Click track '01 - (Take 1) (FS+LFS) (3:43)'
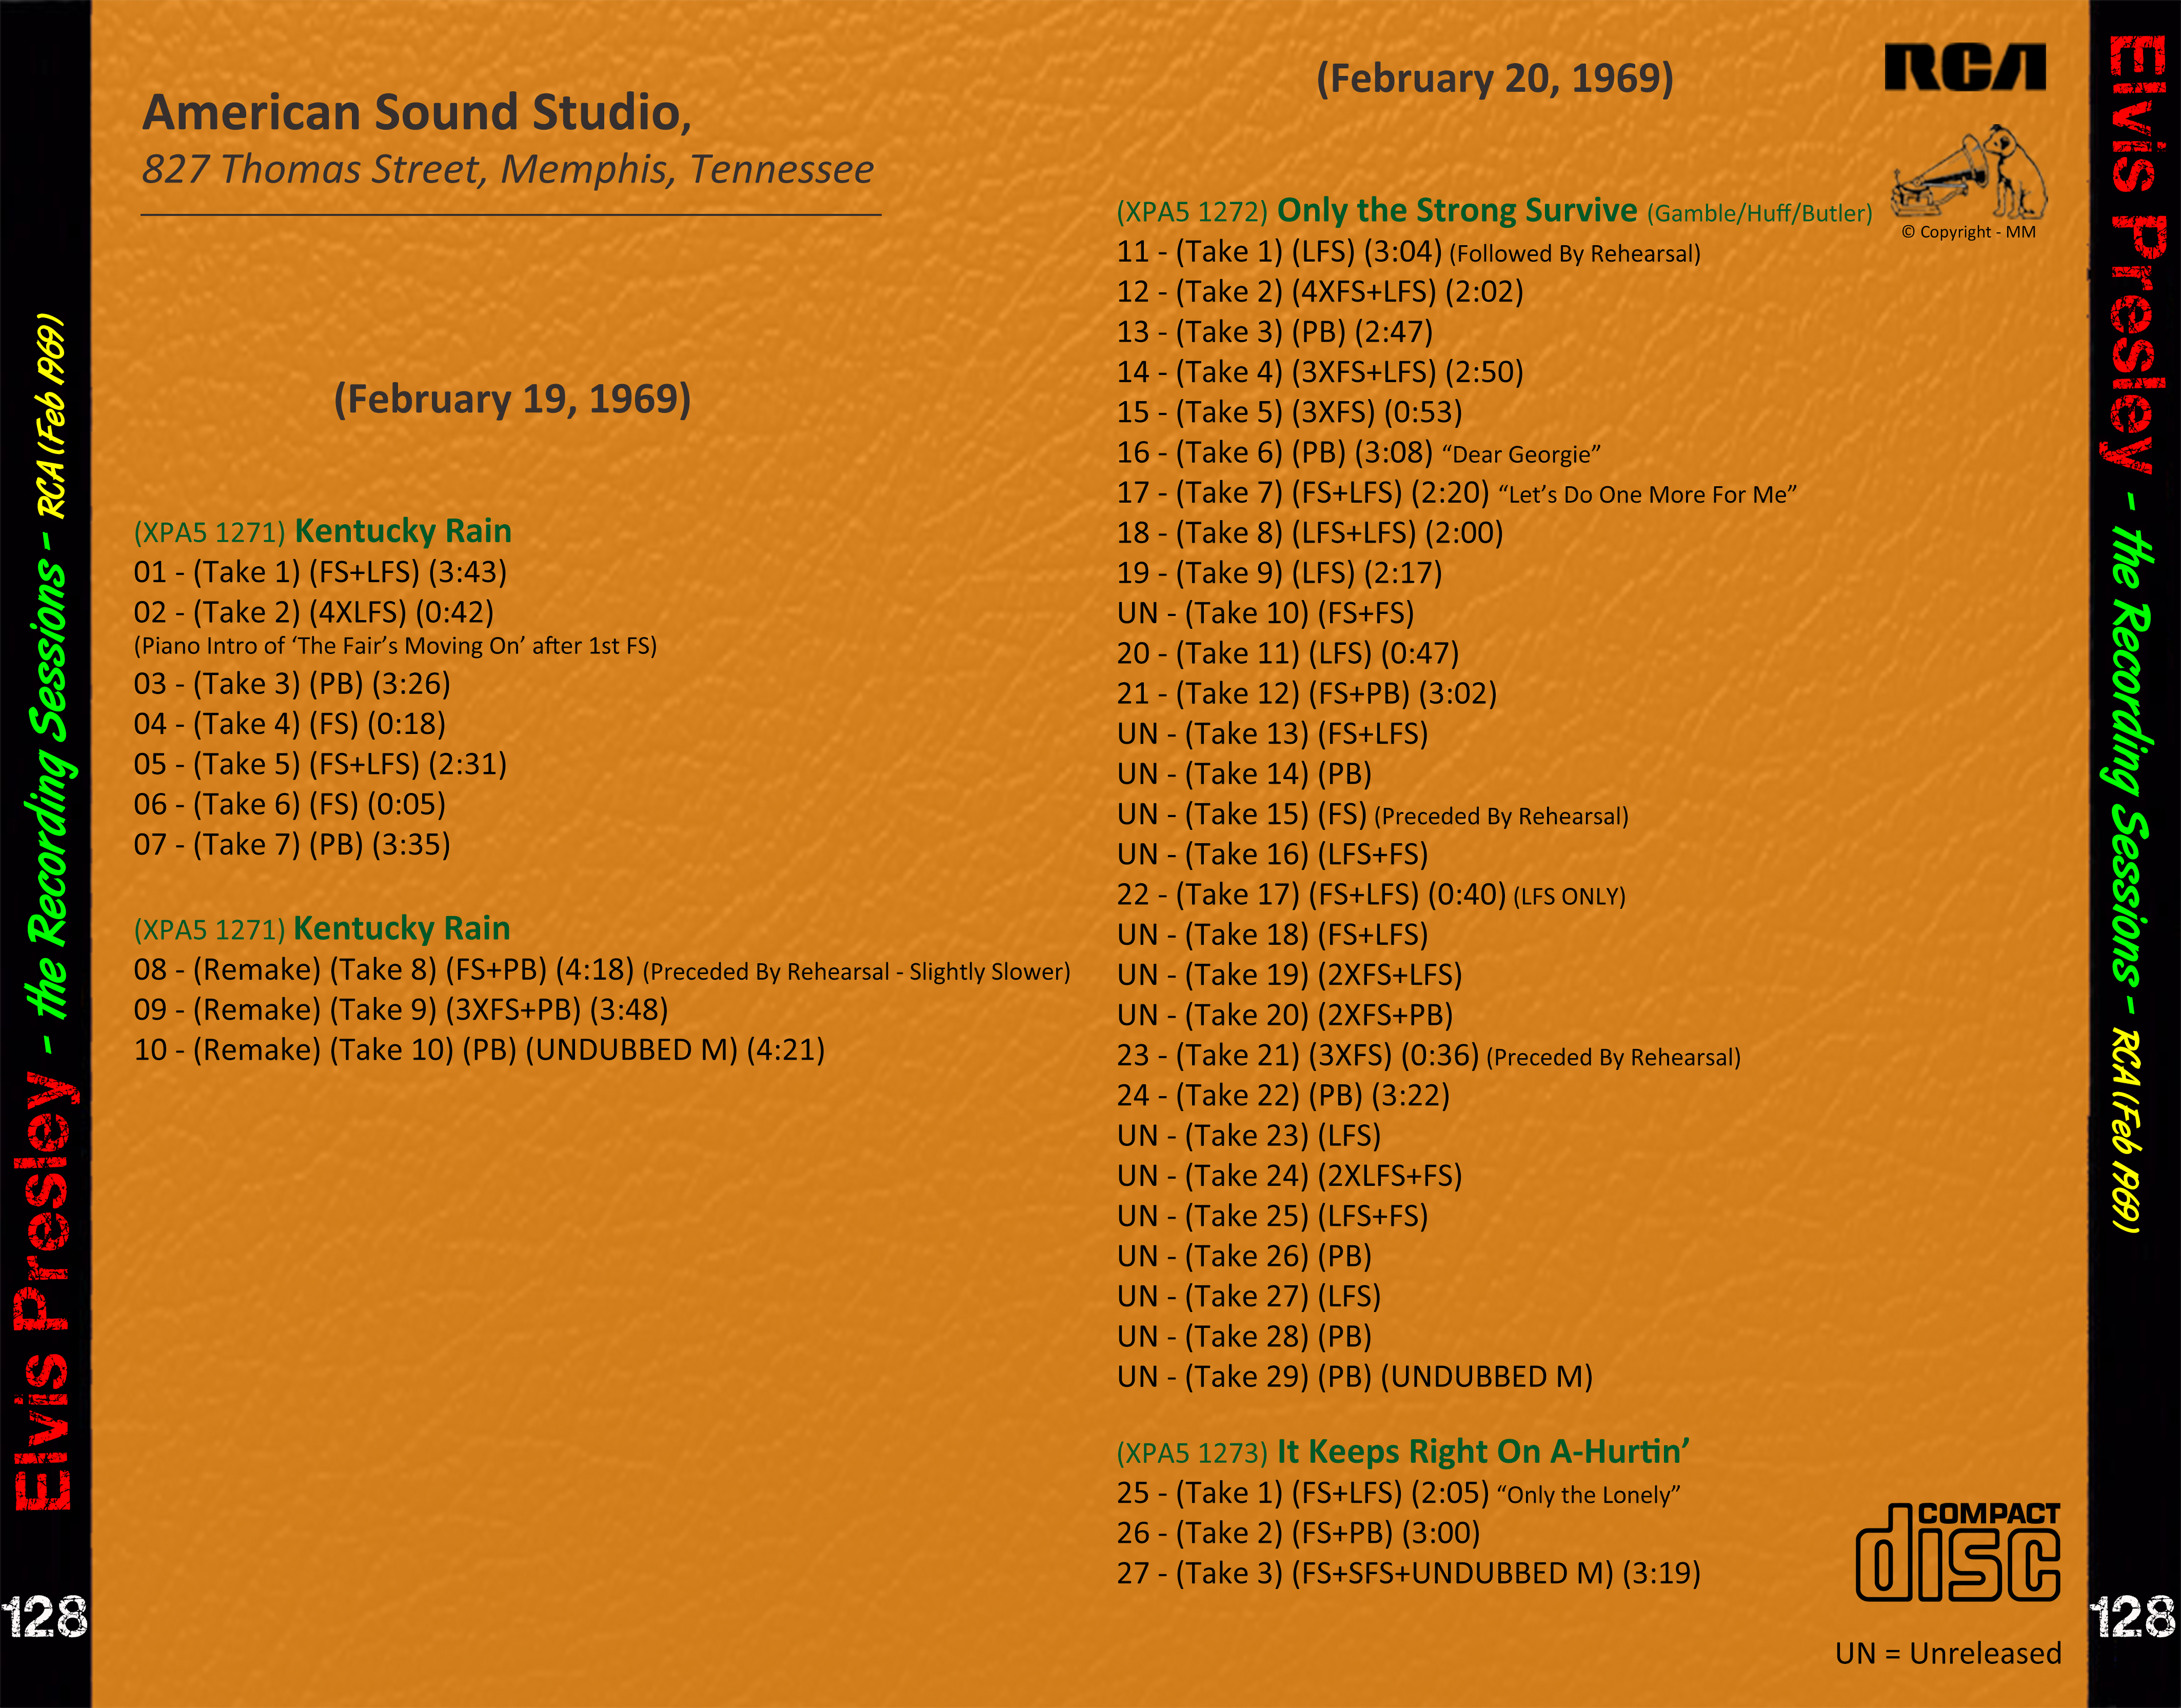 click(x=320, y=572)
